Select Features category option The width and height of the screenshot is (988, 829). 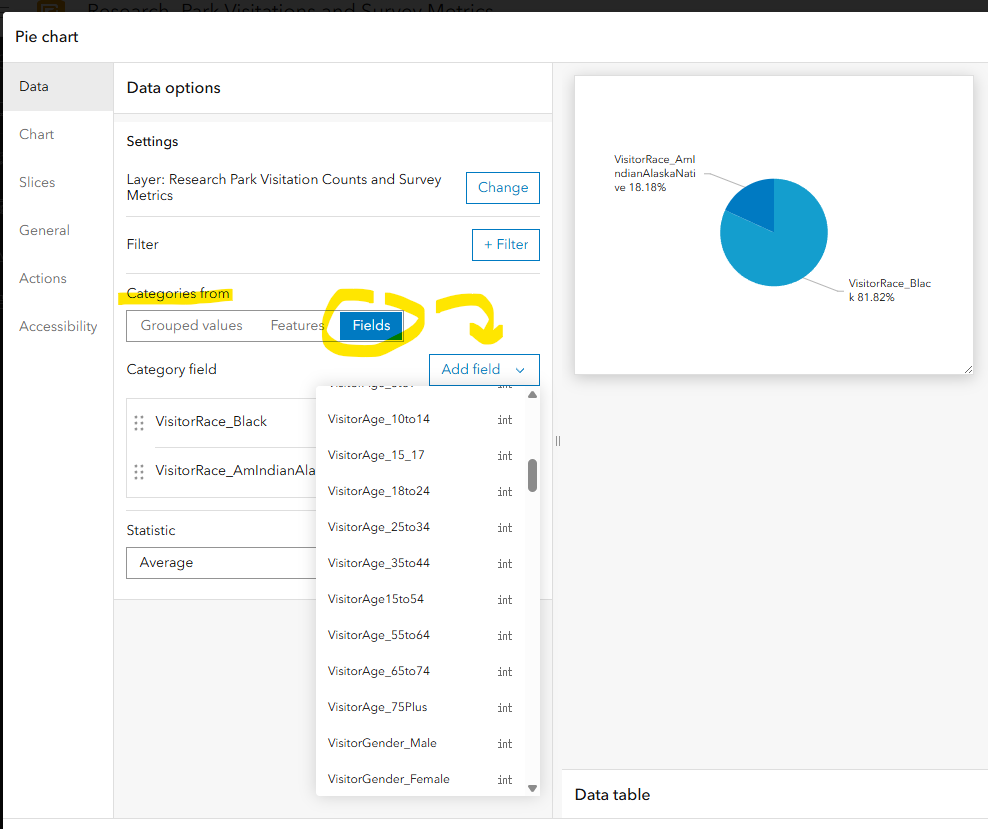point(297,326)
